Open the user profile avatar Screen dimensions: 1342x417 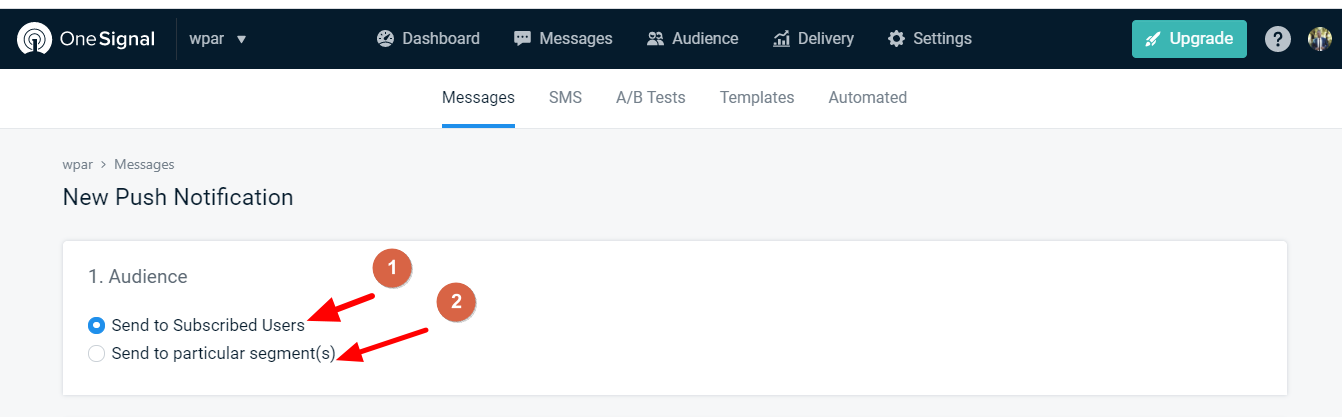(x=1319, y=39)
